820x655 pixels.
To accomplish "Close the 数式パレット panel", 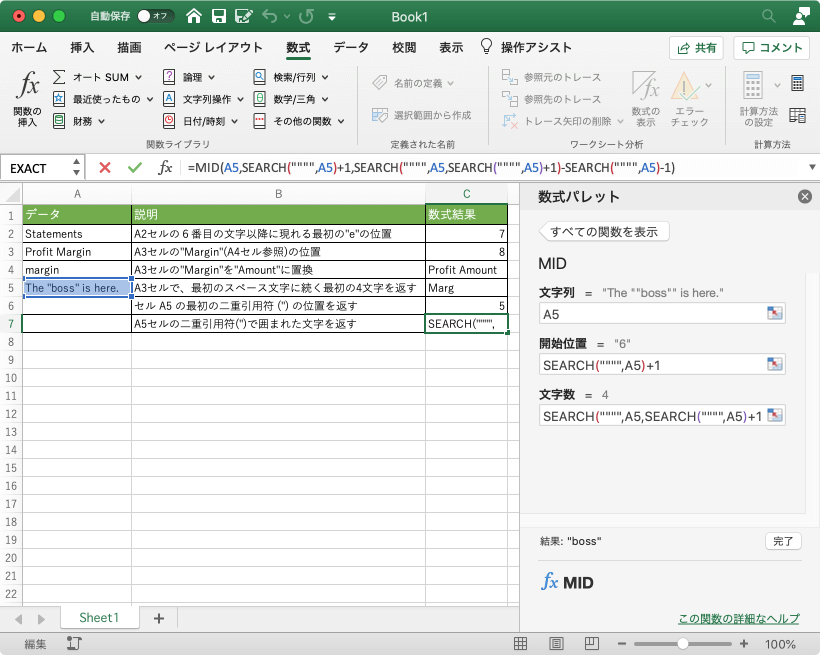I will (x=805, y=197).
